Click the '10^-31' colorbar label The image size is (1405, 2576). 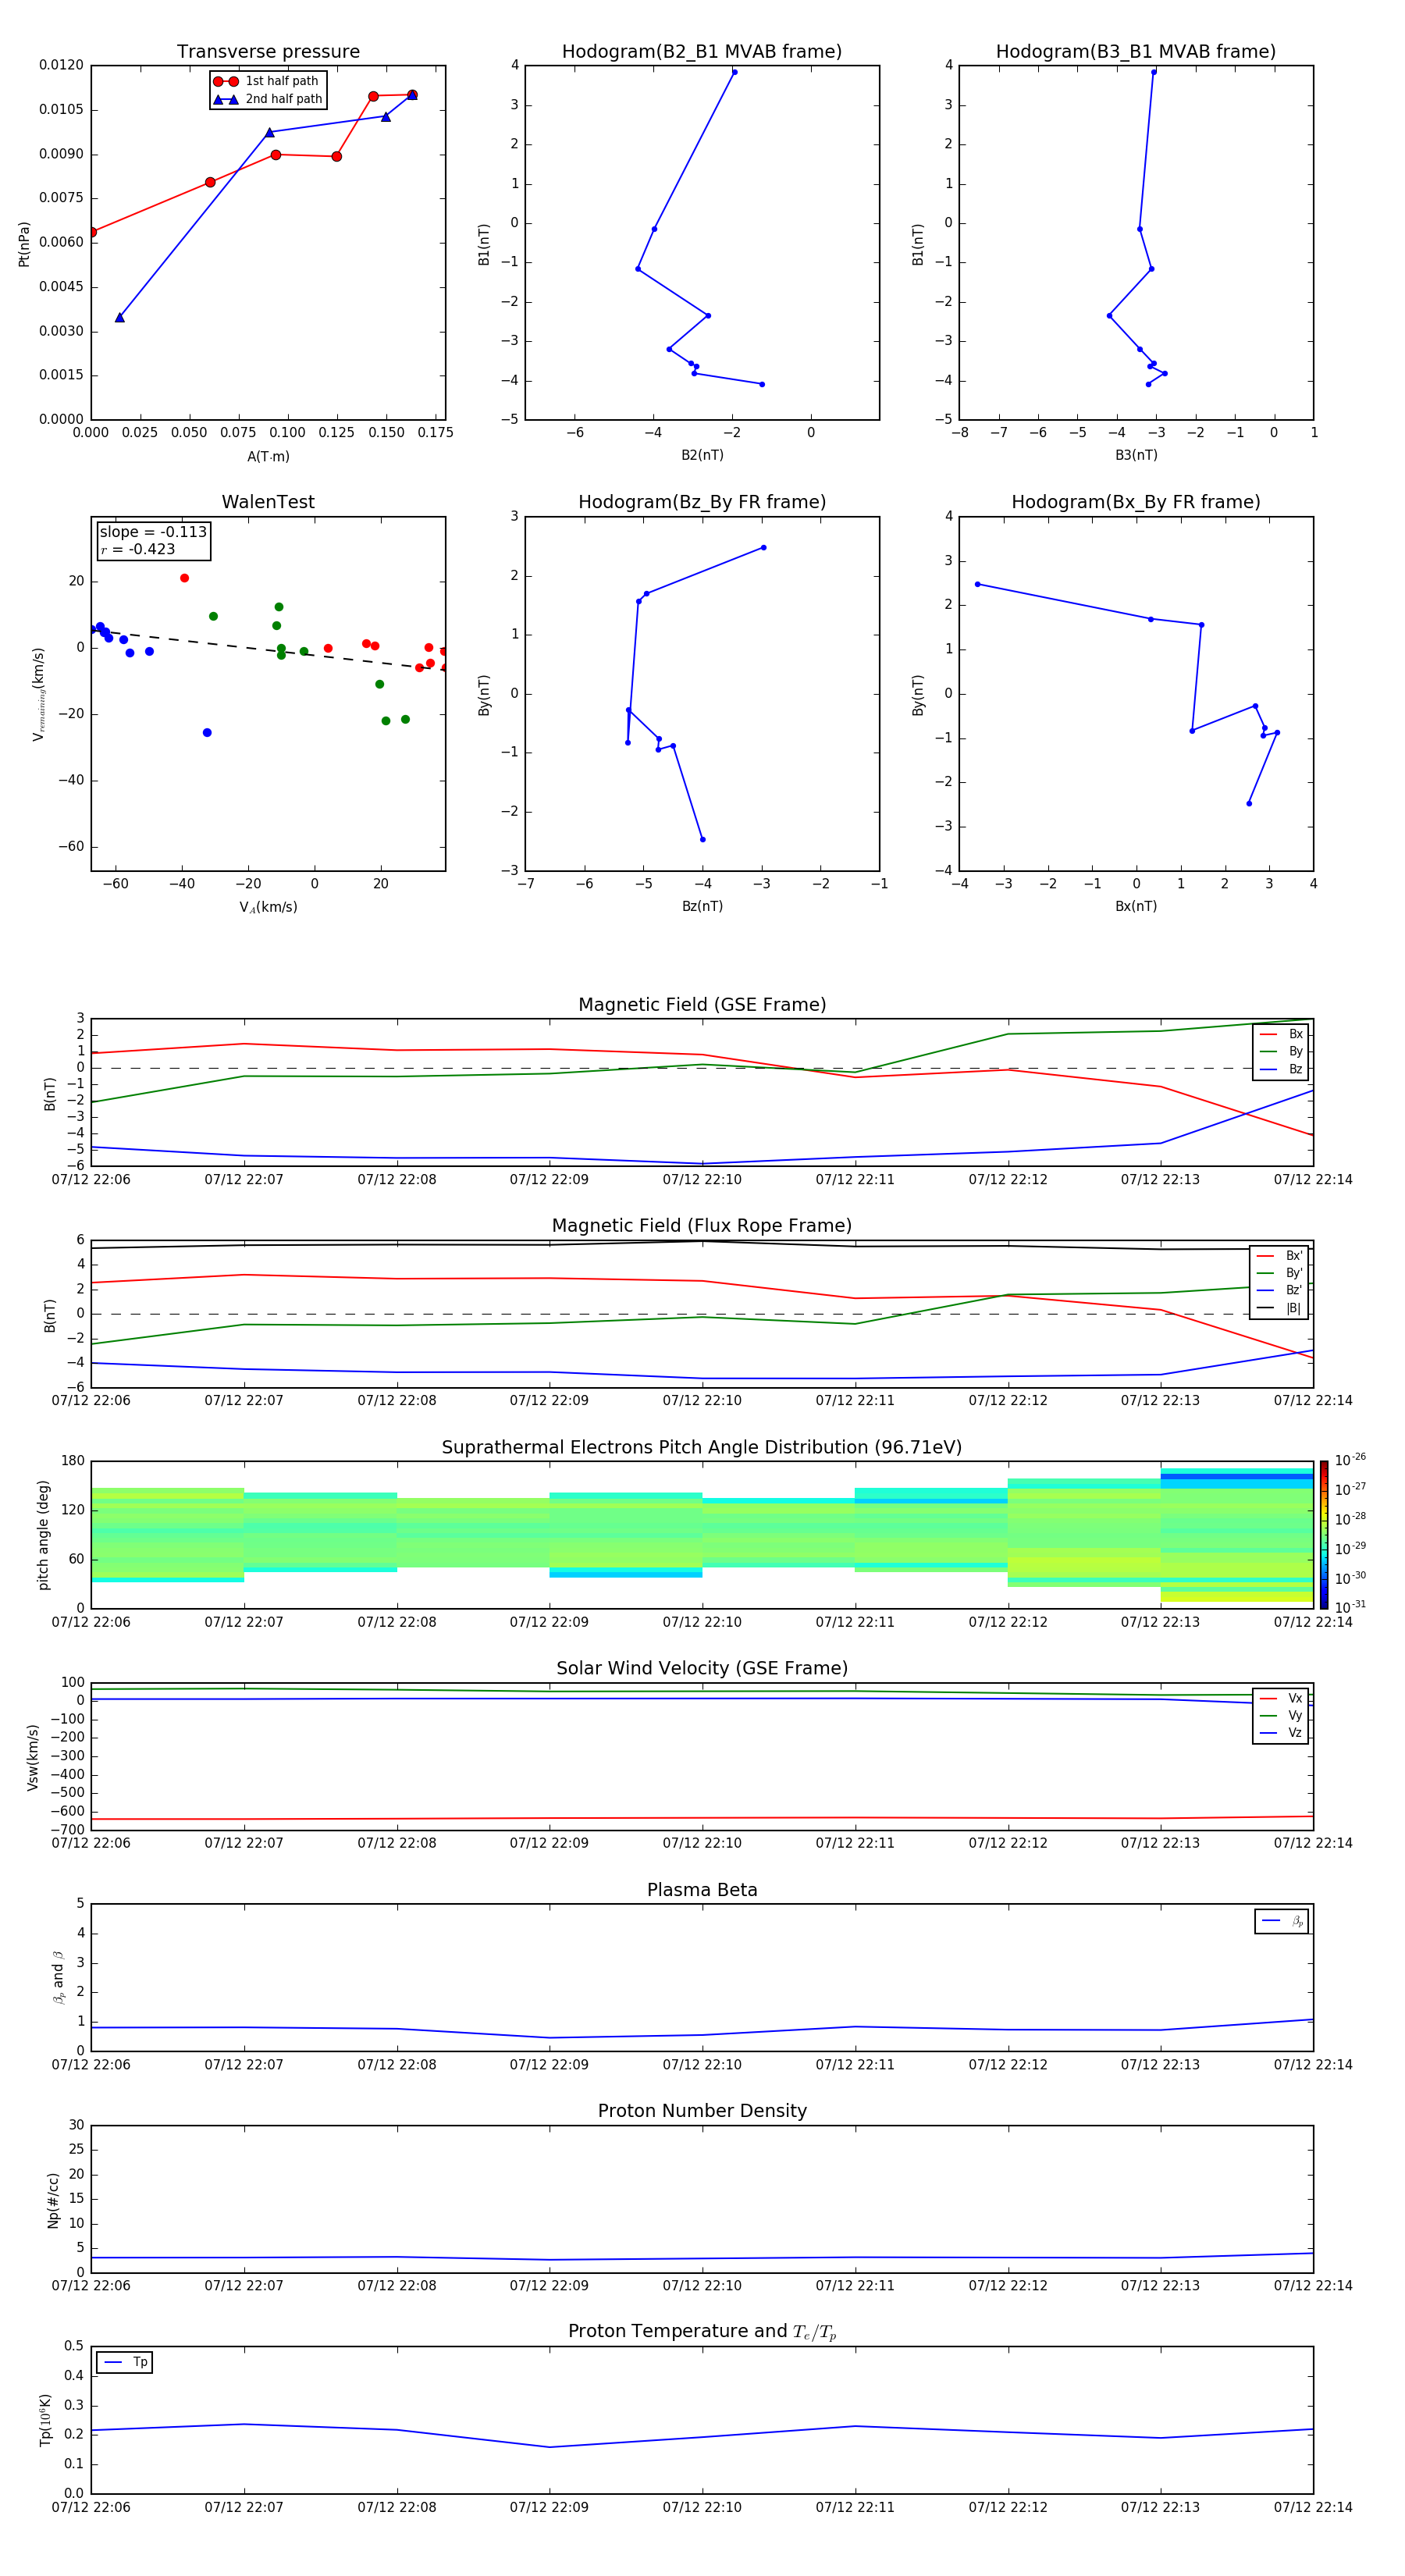coord(1349,1607)
